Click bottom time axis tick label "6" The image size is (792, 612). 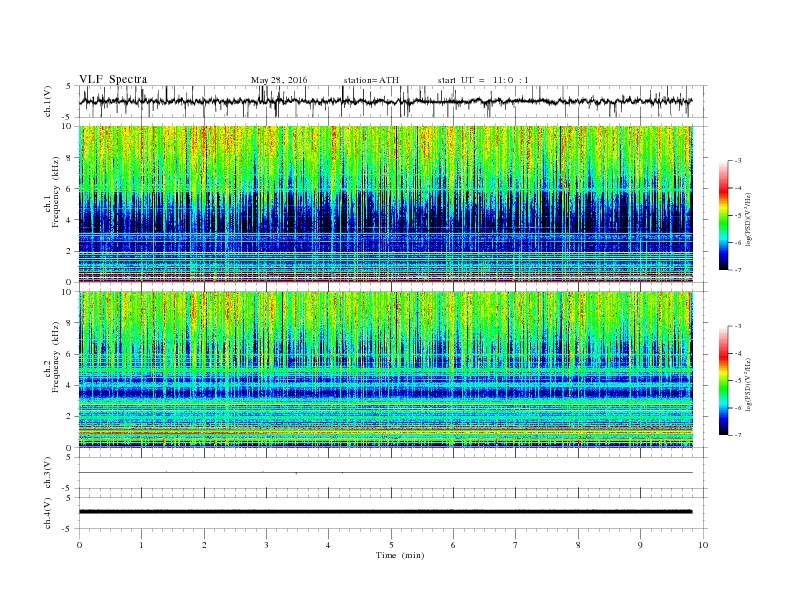(x=453, y=545)
